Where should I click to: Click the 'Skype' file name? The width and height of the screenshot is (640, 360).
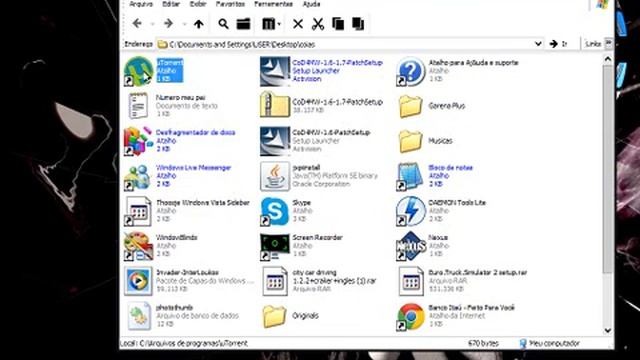pos(301,202)
